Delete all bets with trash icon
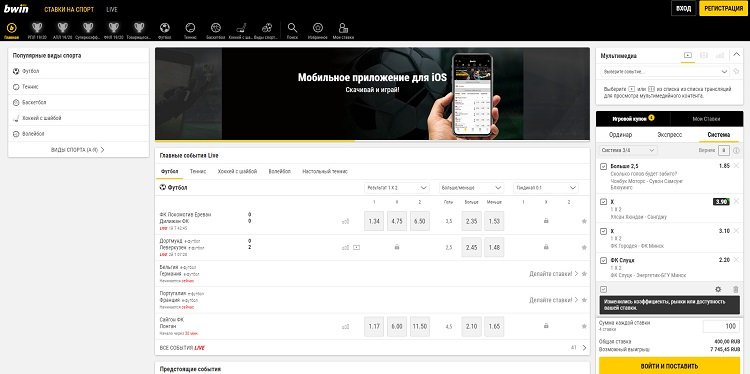 [736, 289]
